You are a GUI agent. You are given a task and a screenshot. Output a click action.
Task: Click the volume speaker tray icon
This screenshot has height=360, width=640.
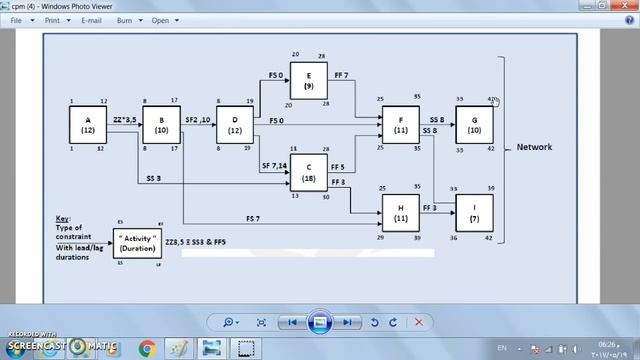(x=575, y=349)
